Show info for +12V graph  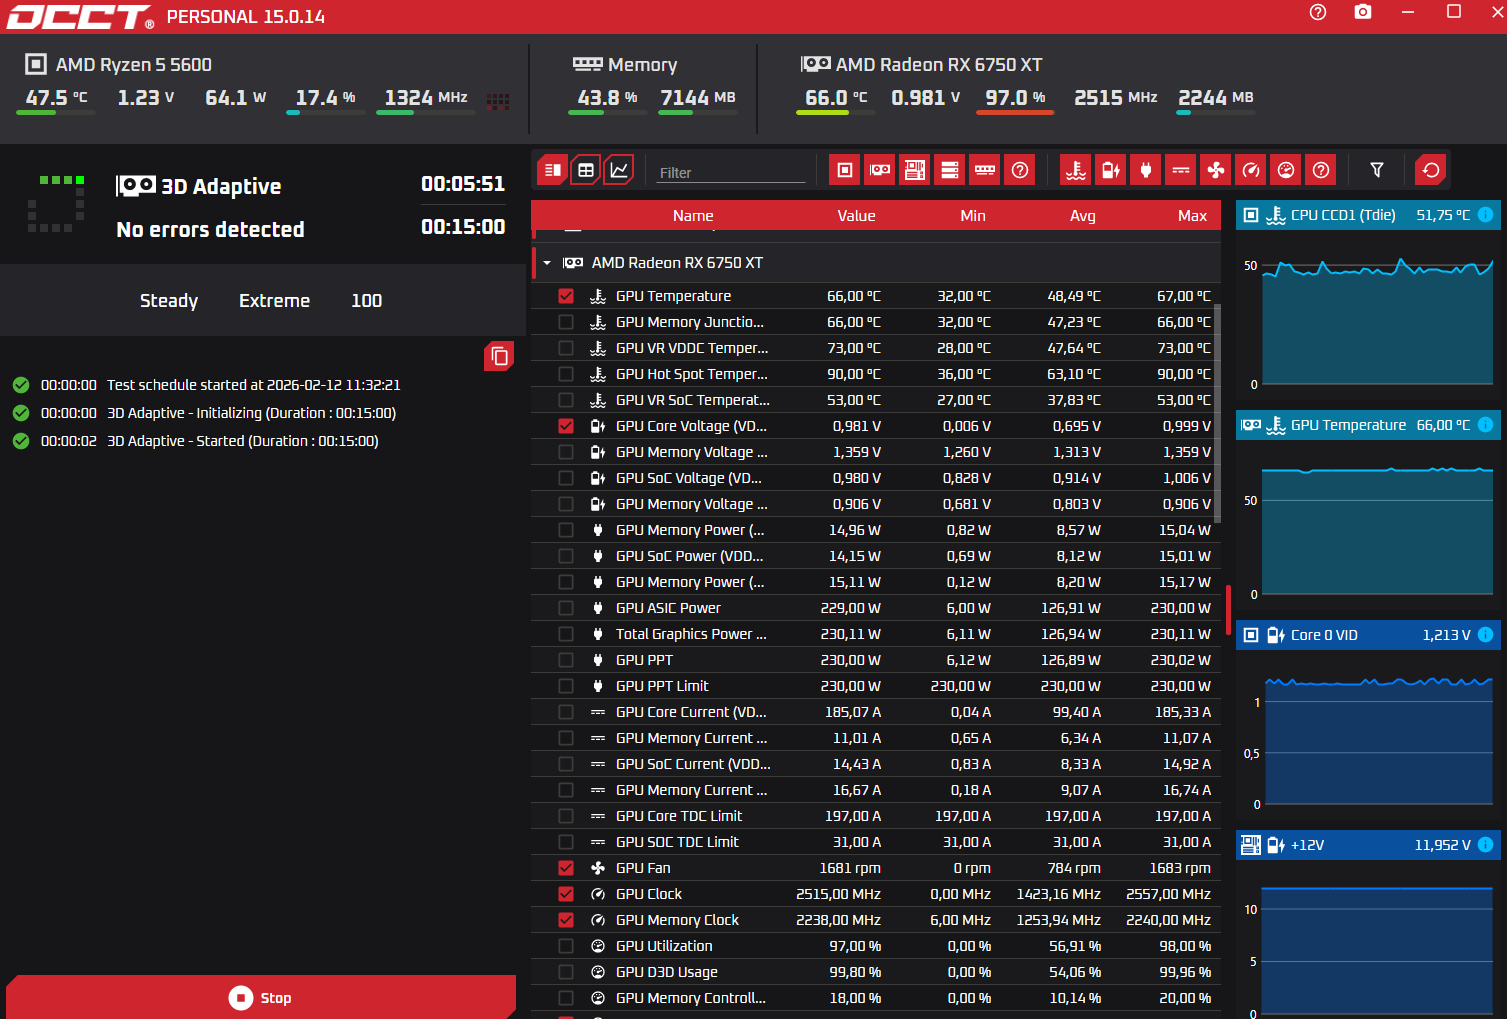tap(1485, 845)
